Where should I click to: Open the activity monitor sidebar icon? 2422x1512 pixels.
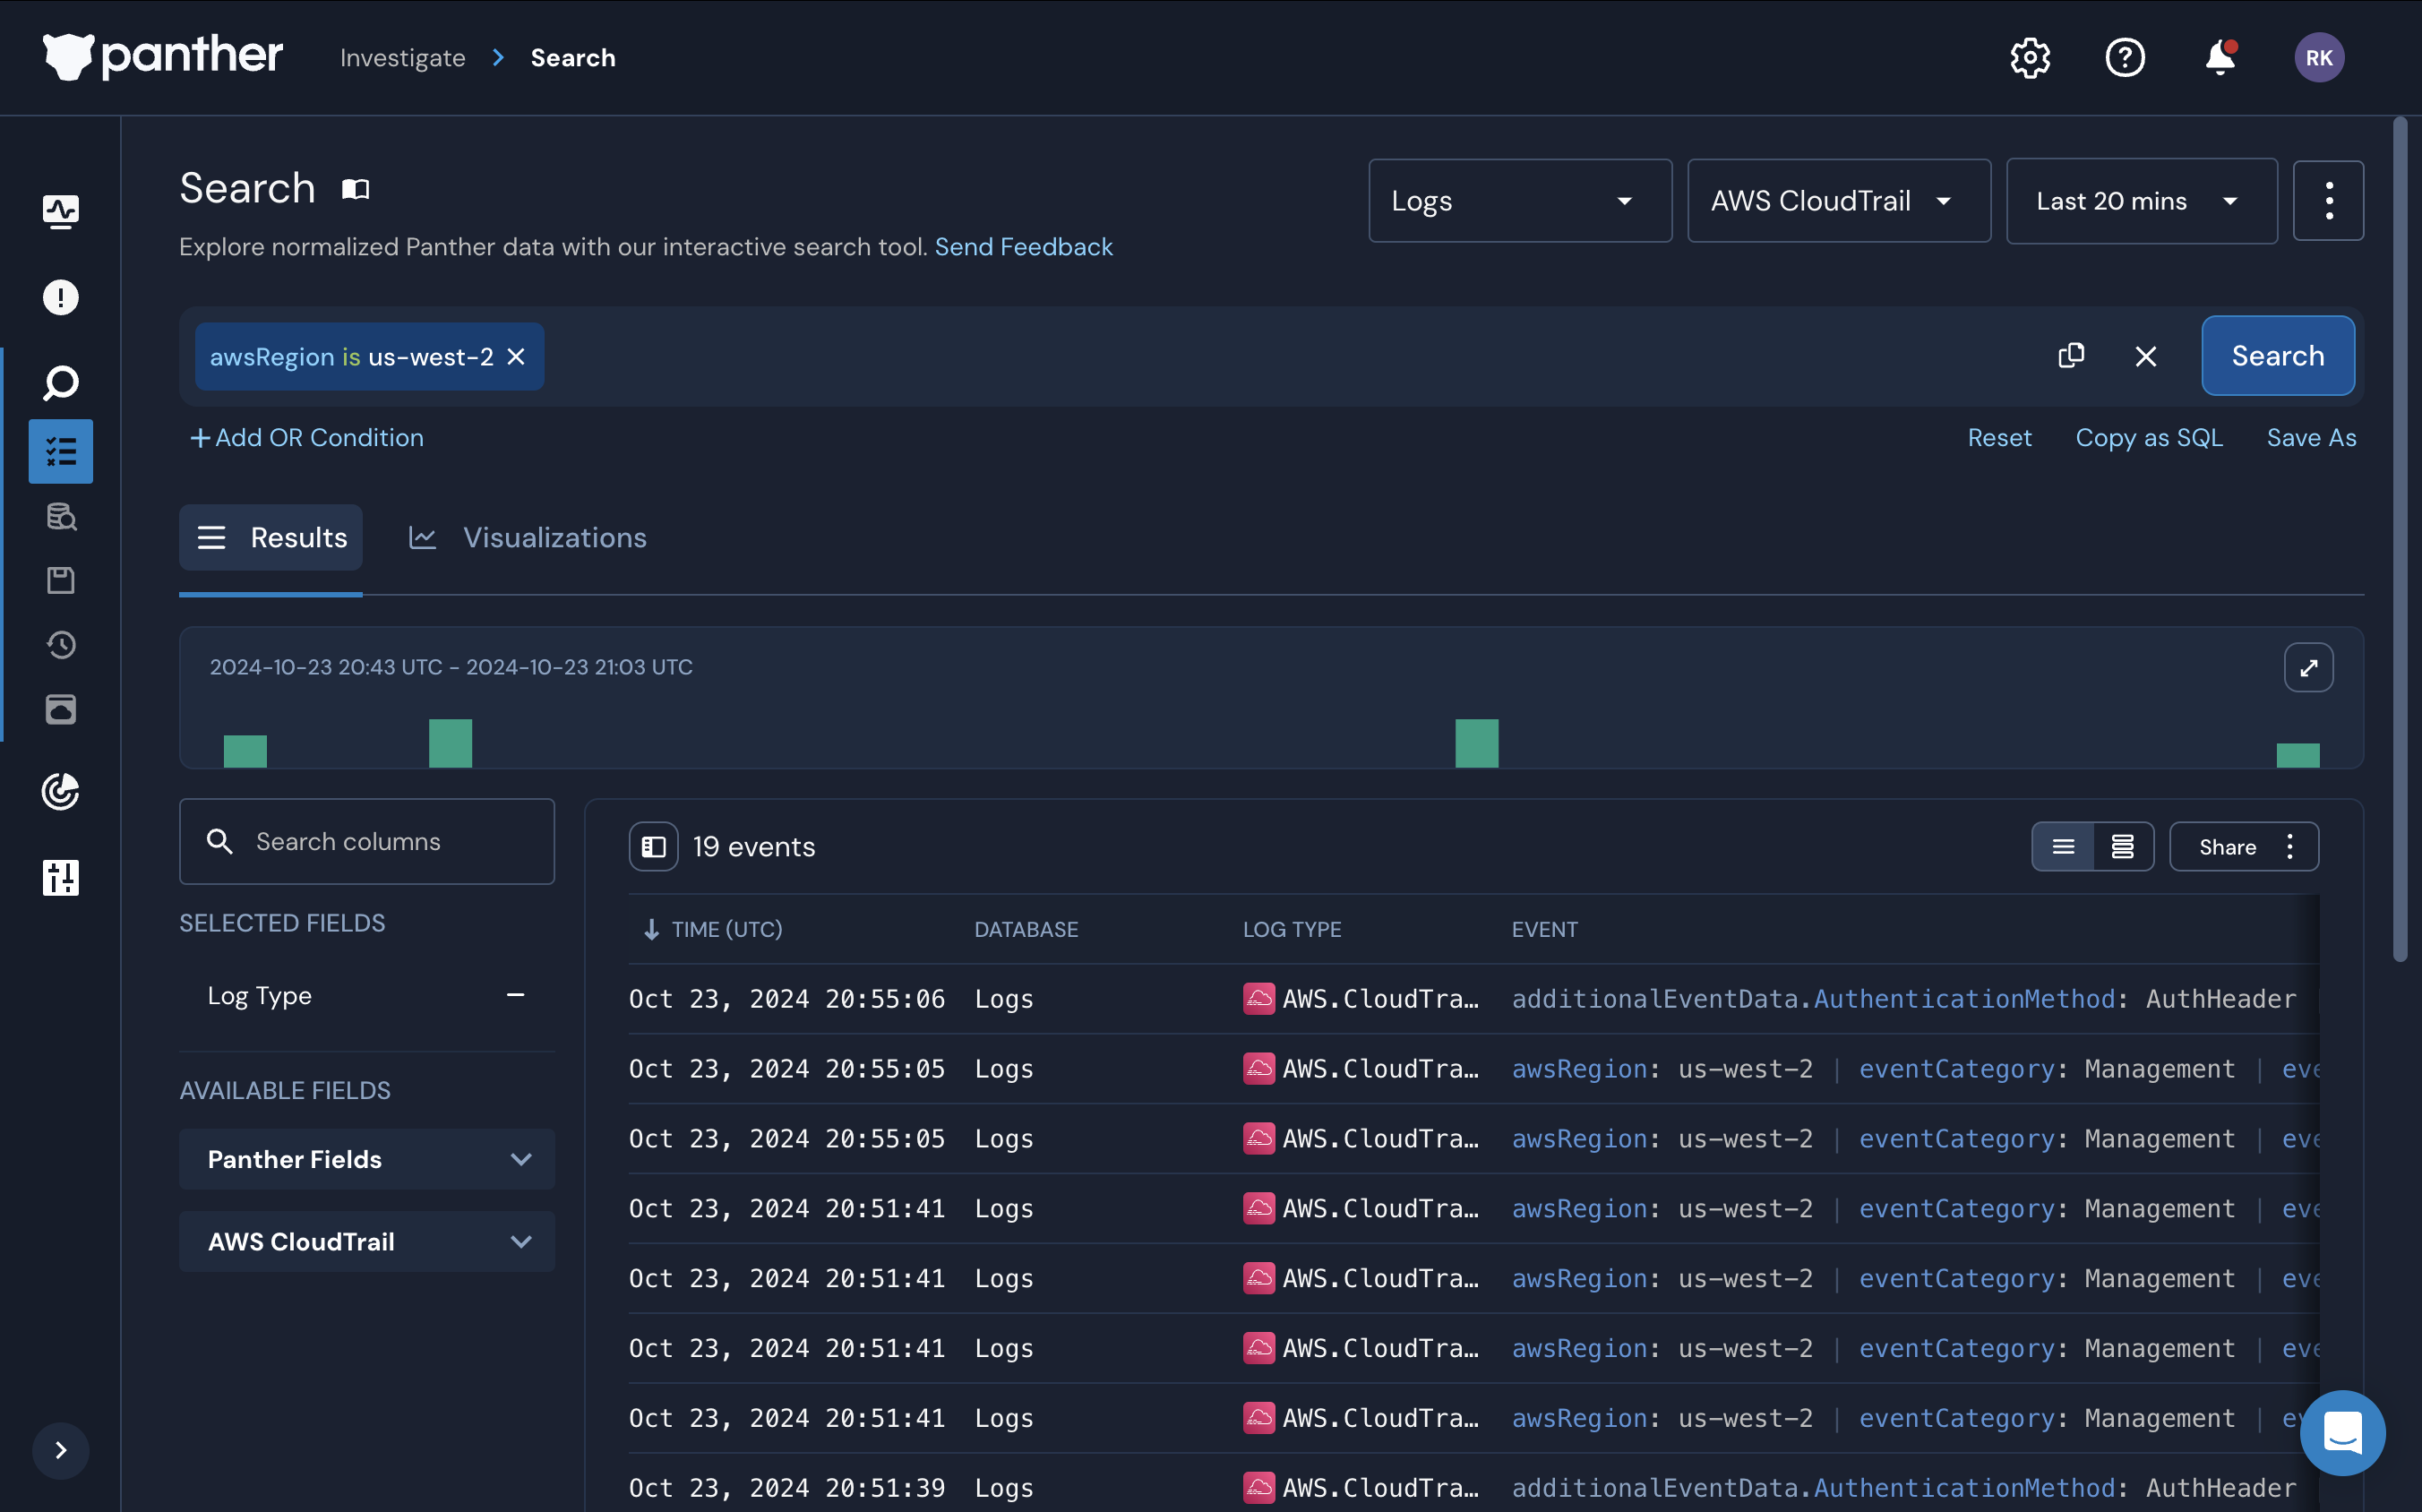[x=61, y=211]
